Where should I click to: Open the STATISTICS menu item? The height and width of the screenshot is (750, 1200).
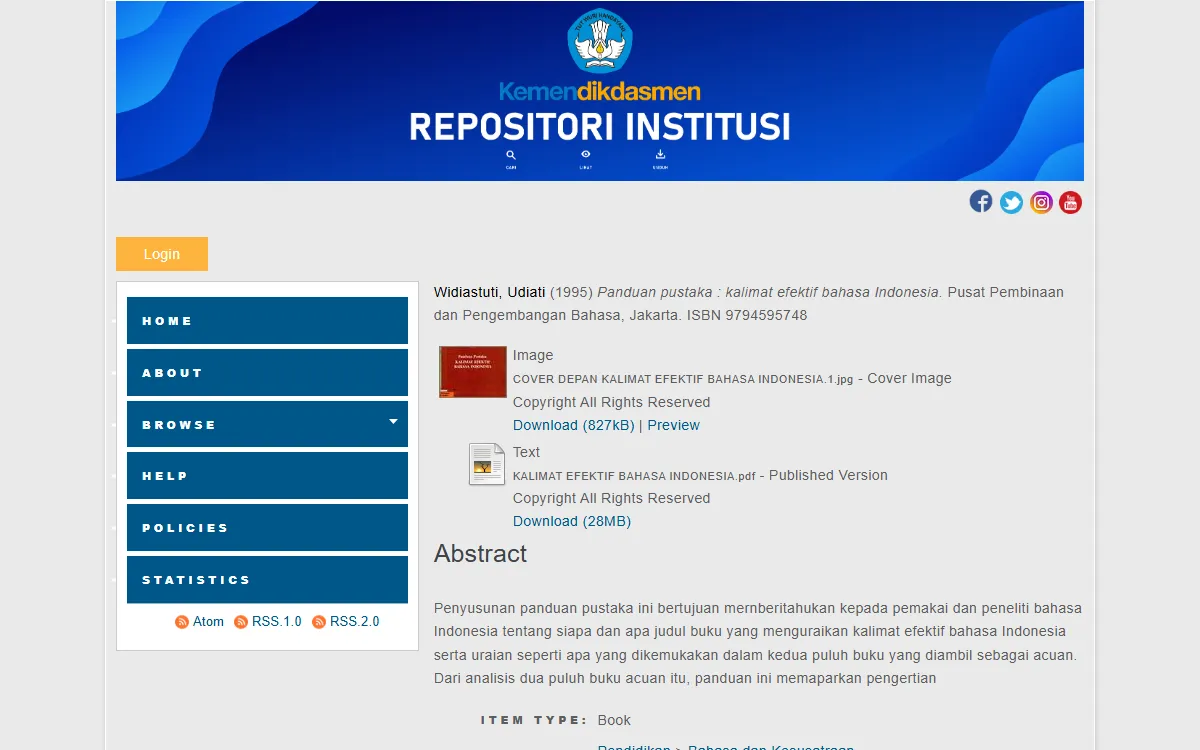(267, 580)
